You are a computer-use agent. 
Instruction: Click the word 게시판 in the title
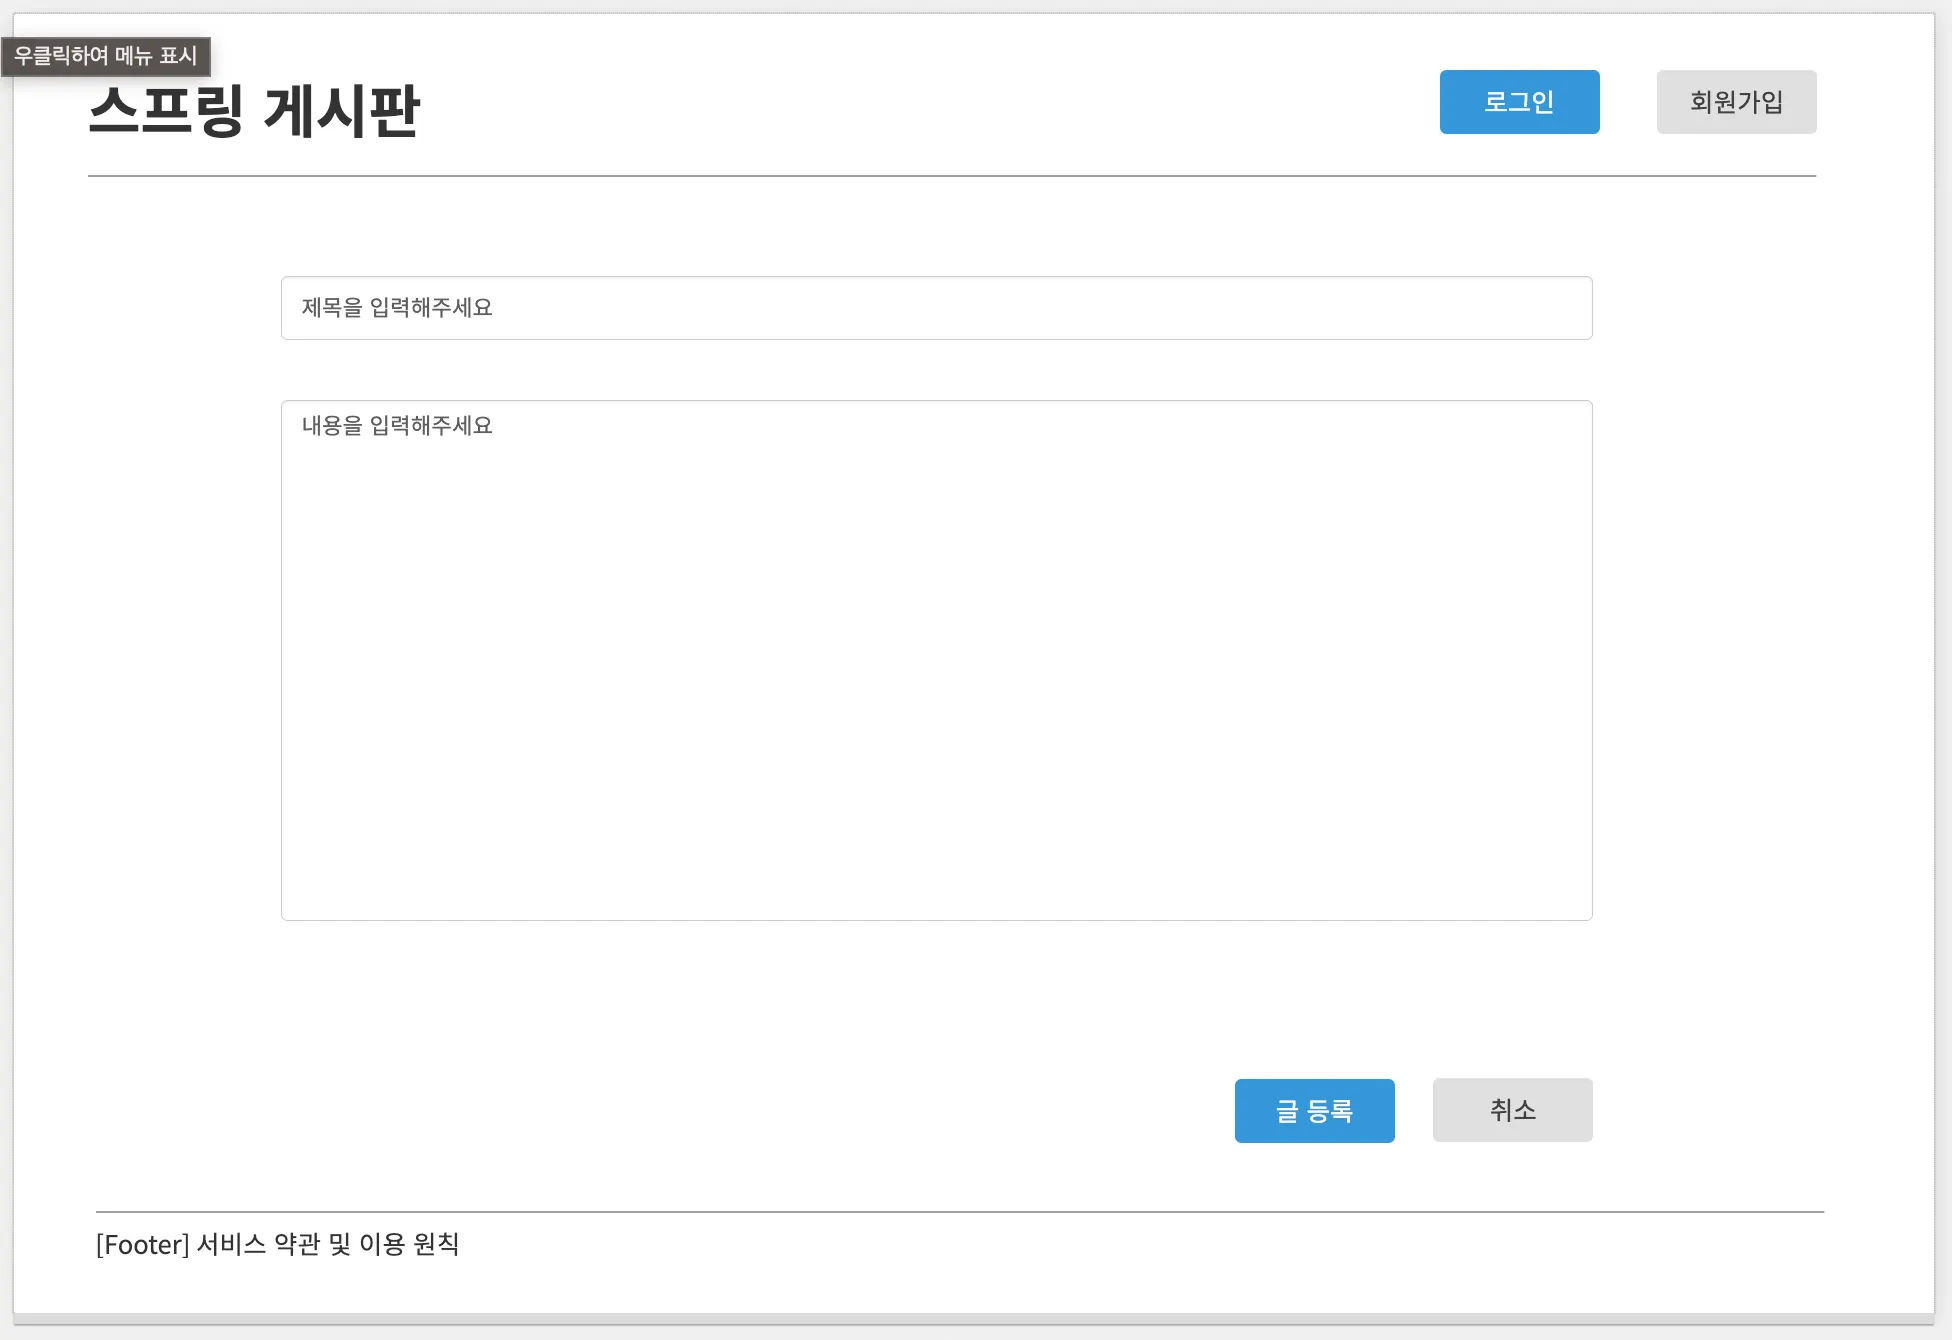[342, 112]
